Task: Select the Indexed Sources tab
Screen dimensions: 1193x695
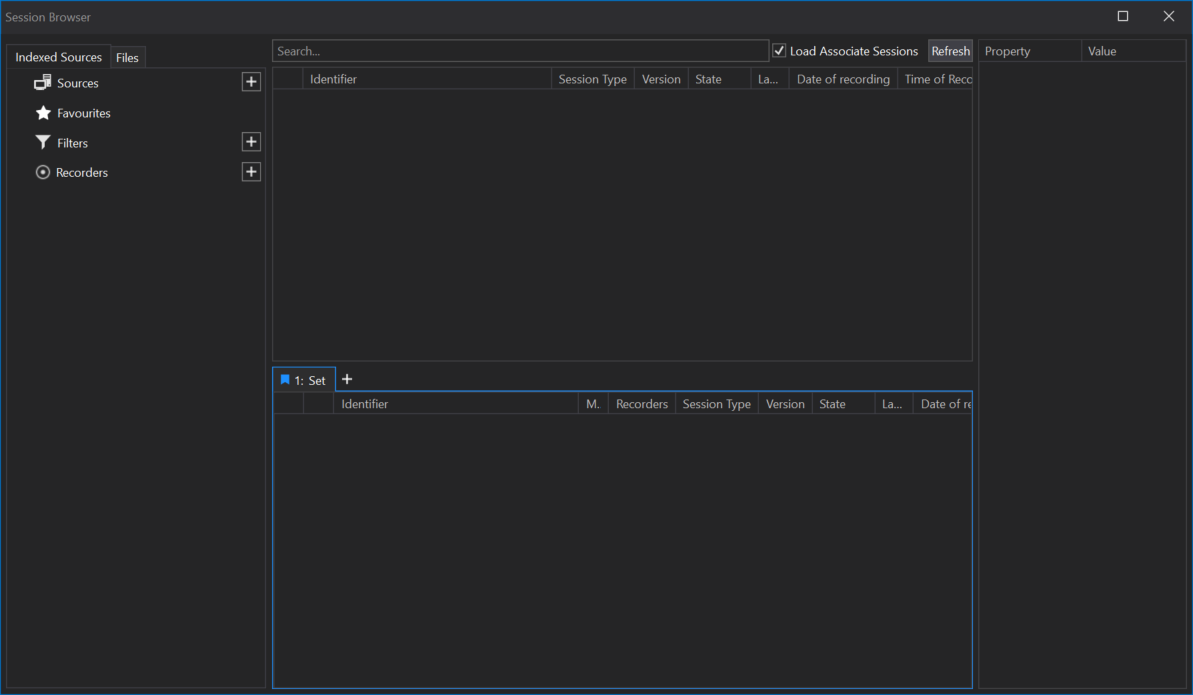Action: point(58,57)
